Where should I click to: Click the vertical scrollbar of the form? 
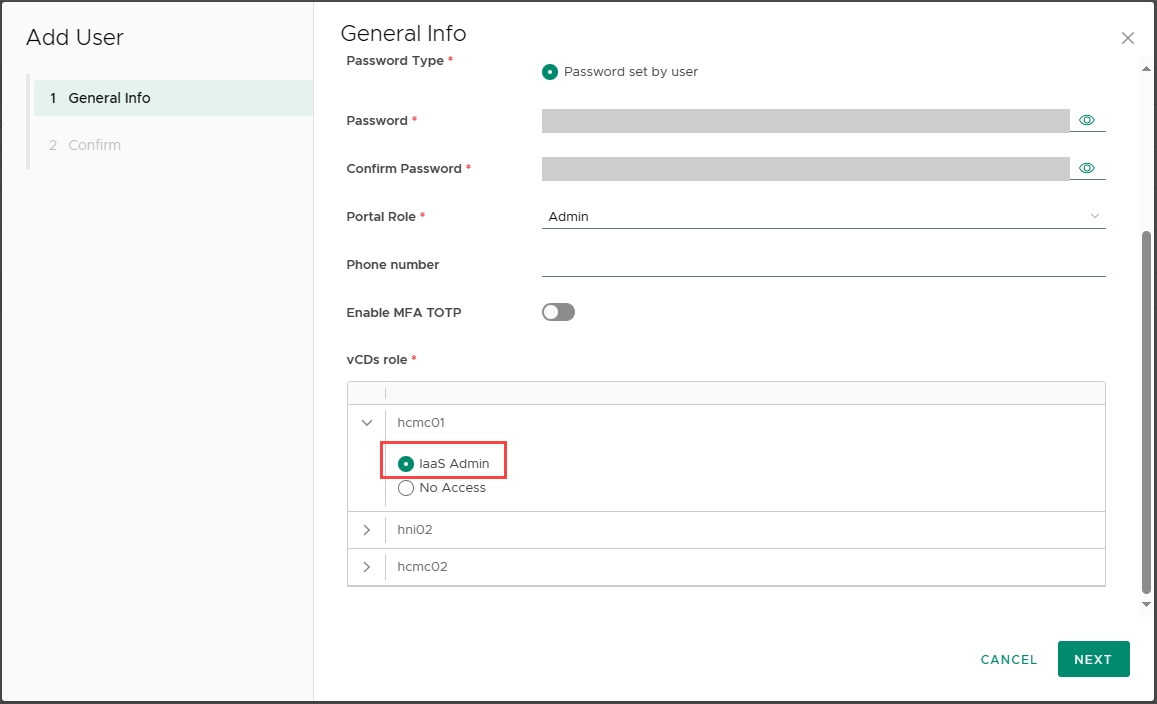coord(1146,410)
